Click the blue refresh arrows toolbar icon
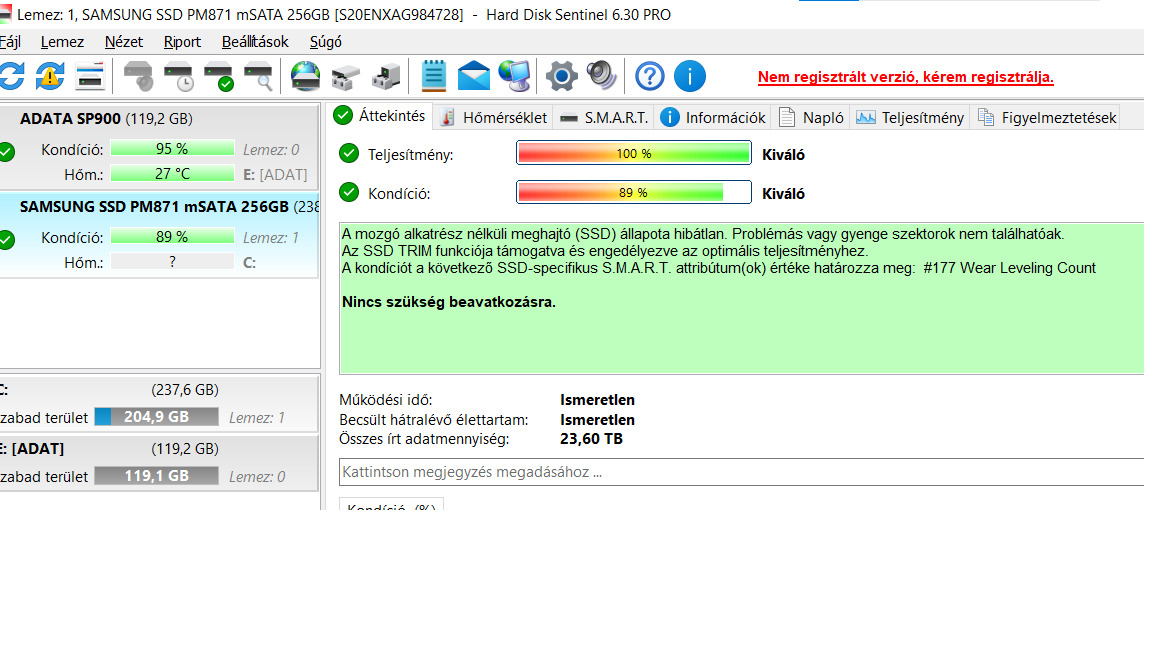The width and height of the screenshot is (1152, 648). coord(11,76)
